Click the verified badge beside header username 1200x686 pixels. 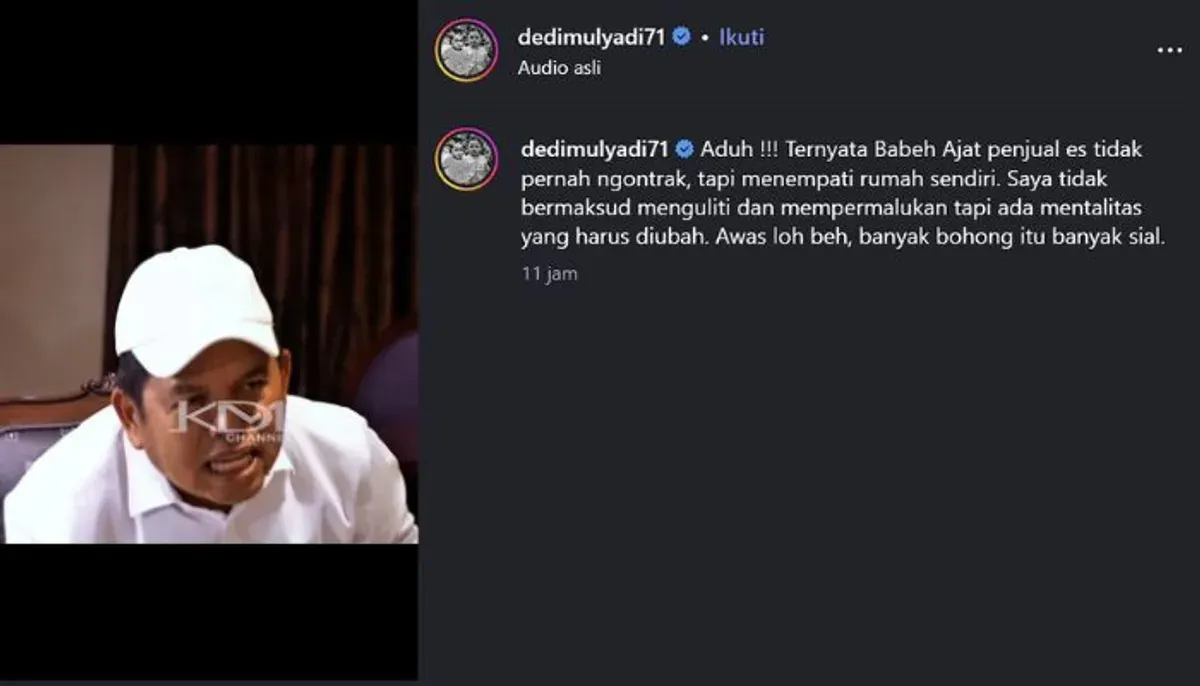(681, 37)
